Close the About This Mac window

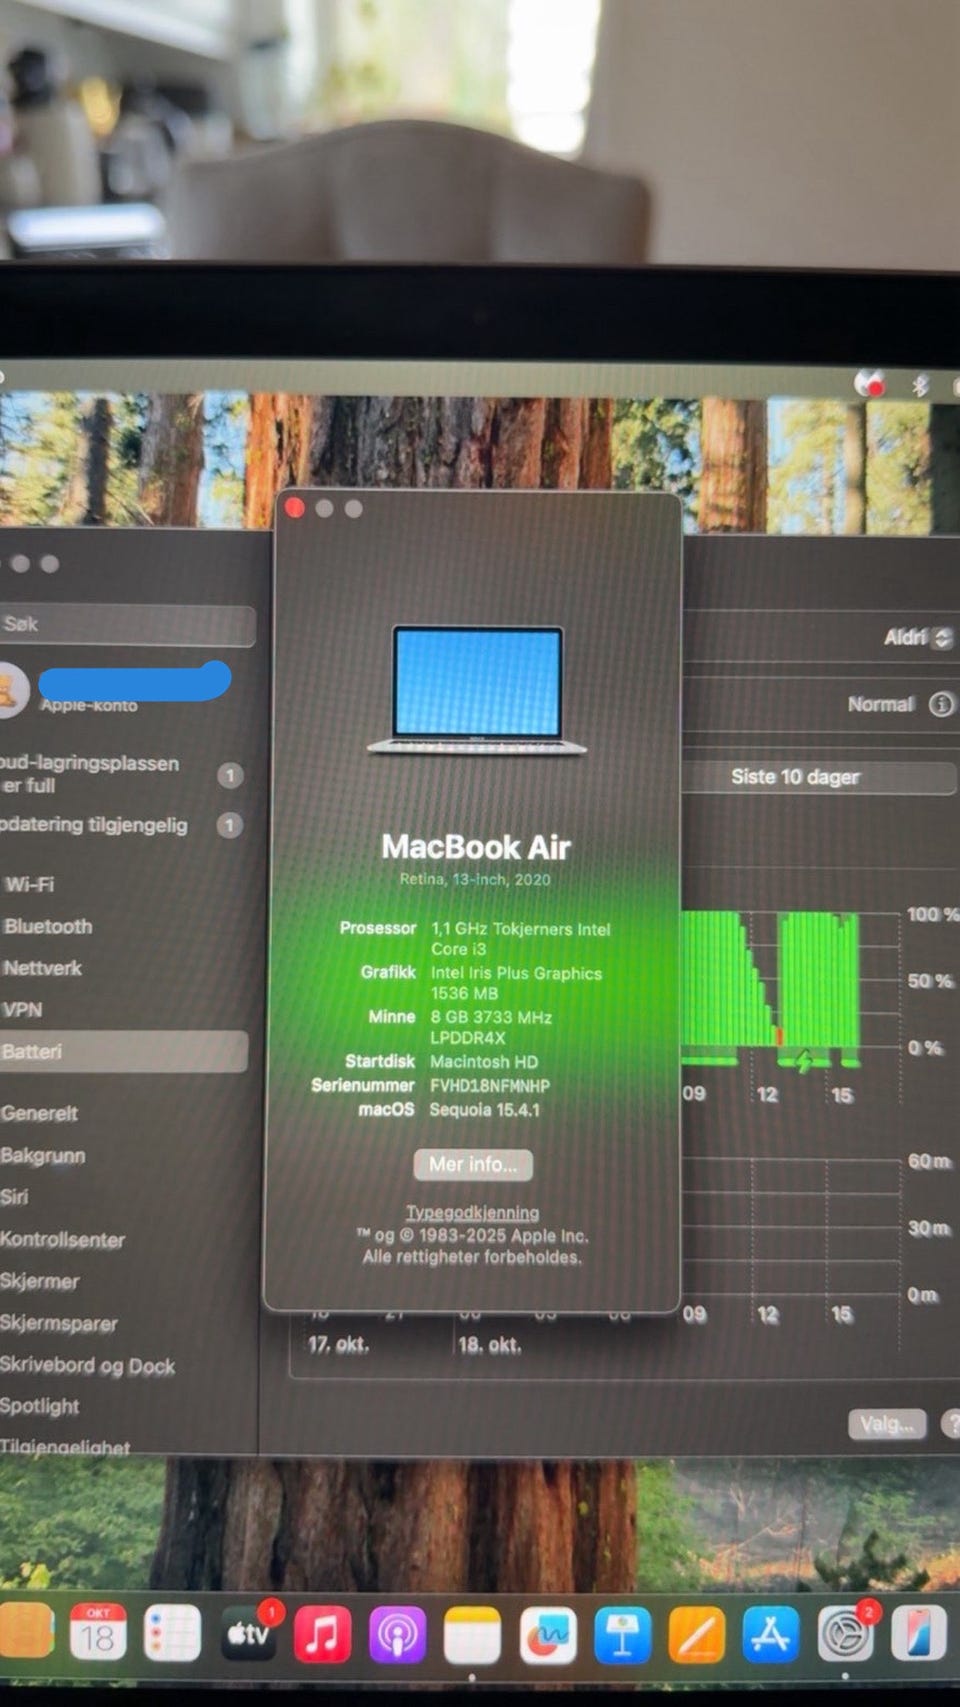coord(295,508)
